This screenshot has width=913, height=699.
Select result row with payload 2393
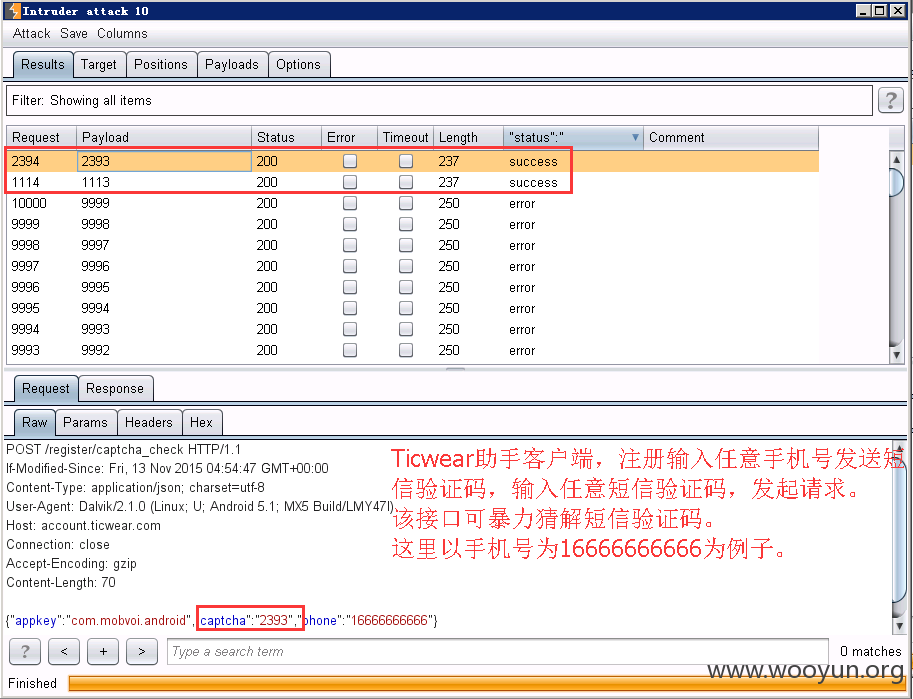[x=412, y=161]
